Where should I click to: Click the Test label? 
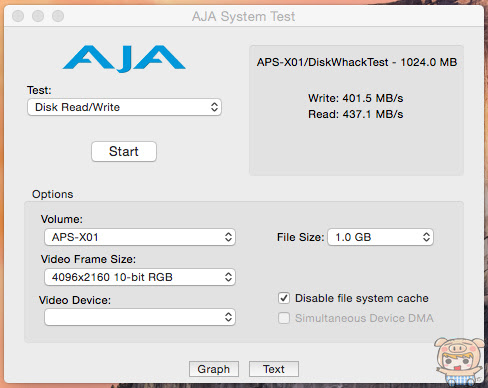click(x=39, y=90)
